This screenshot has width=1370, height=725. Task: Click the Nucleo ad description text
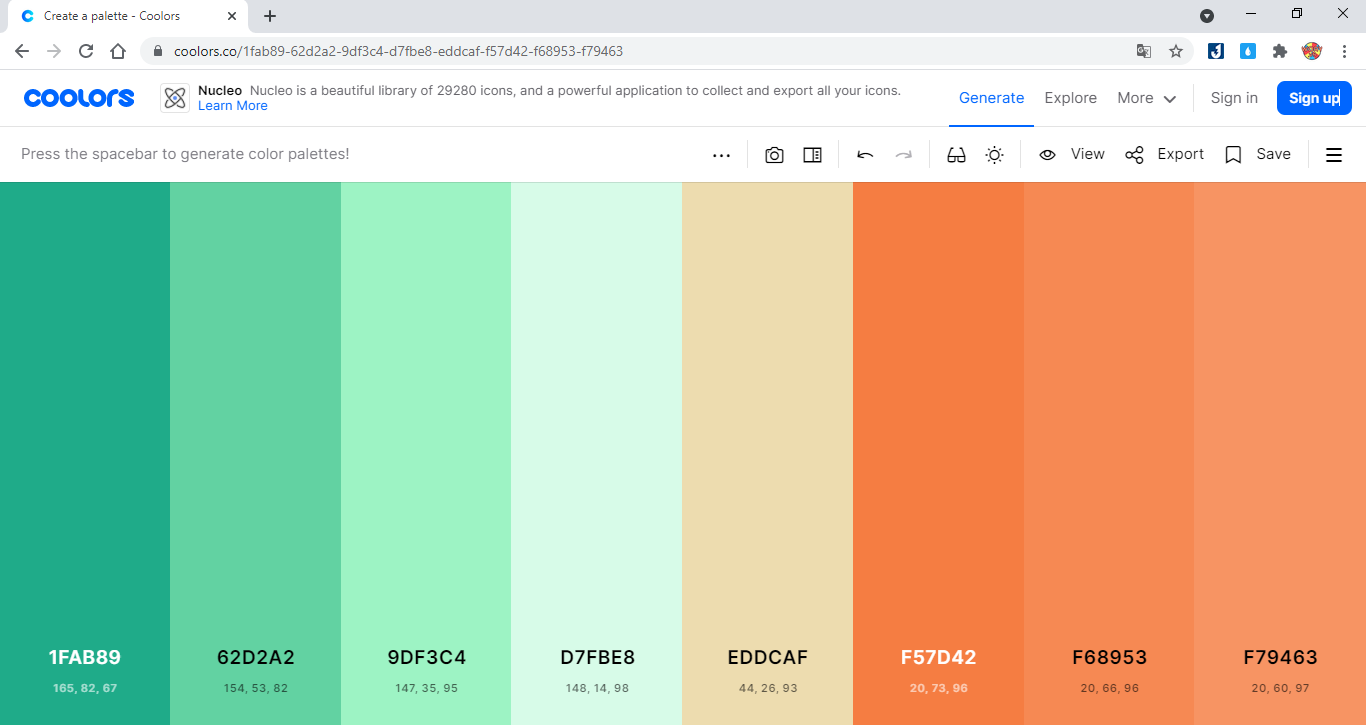575,90
